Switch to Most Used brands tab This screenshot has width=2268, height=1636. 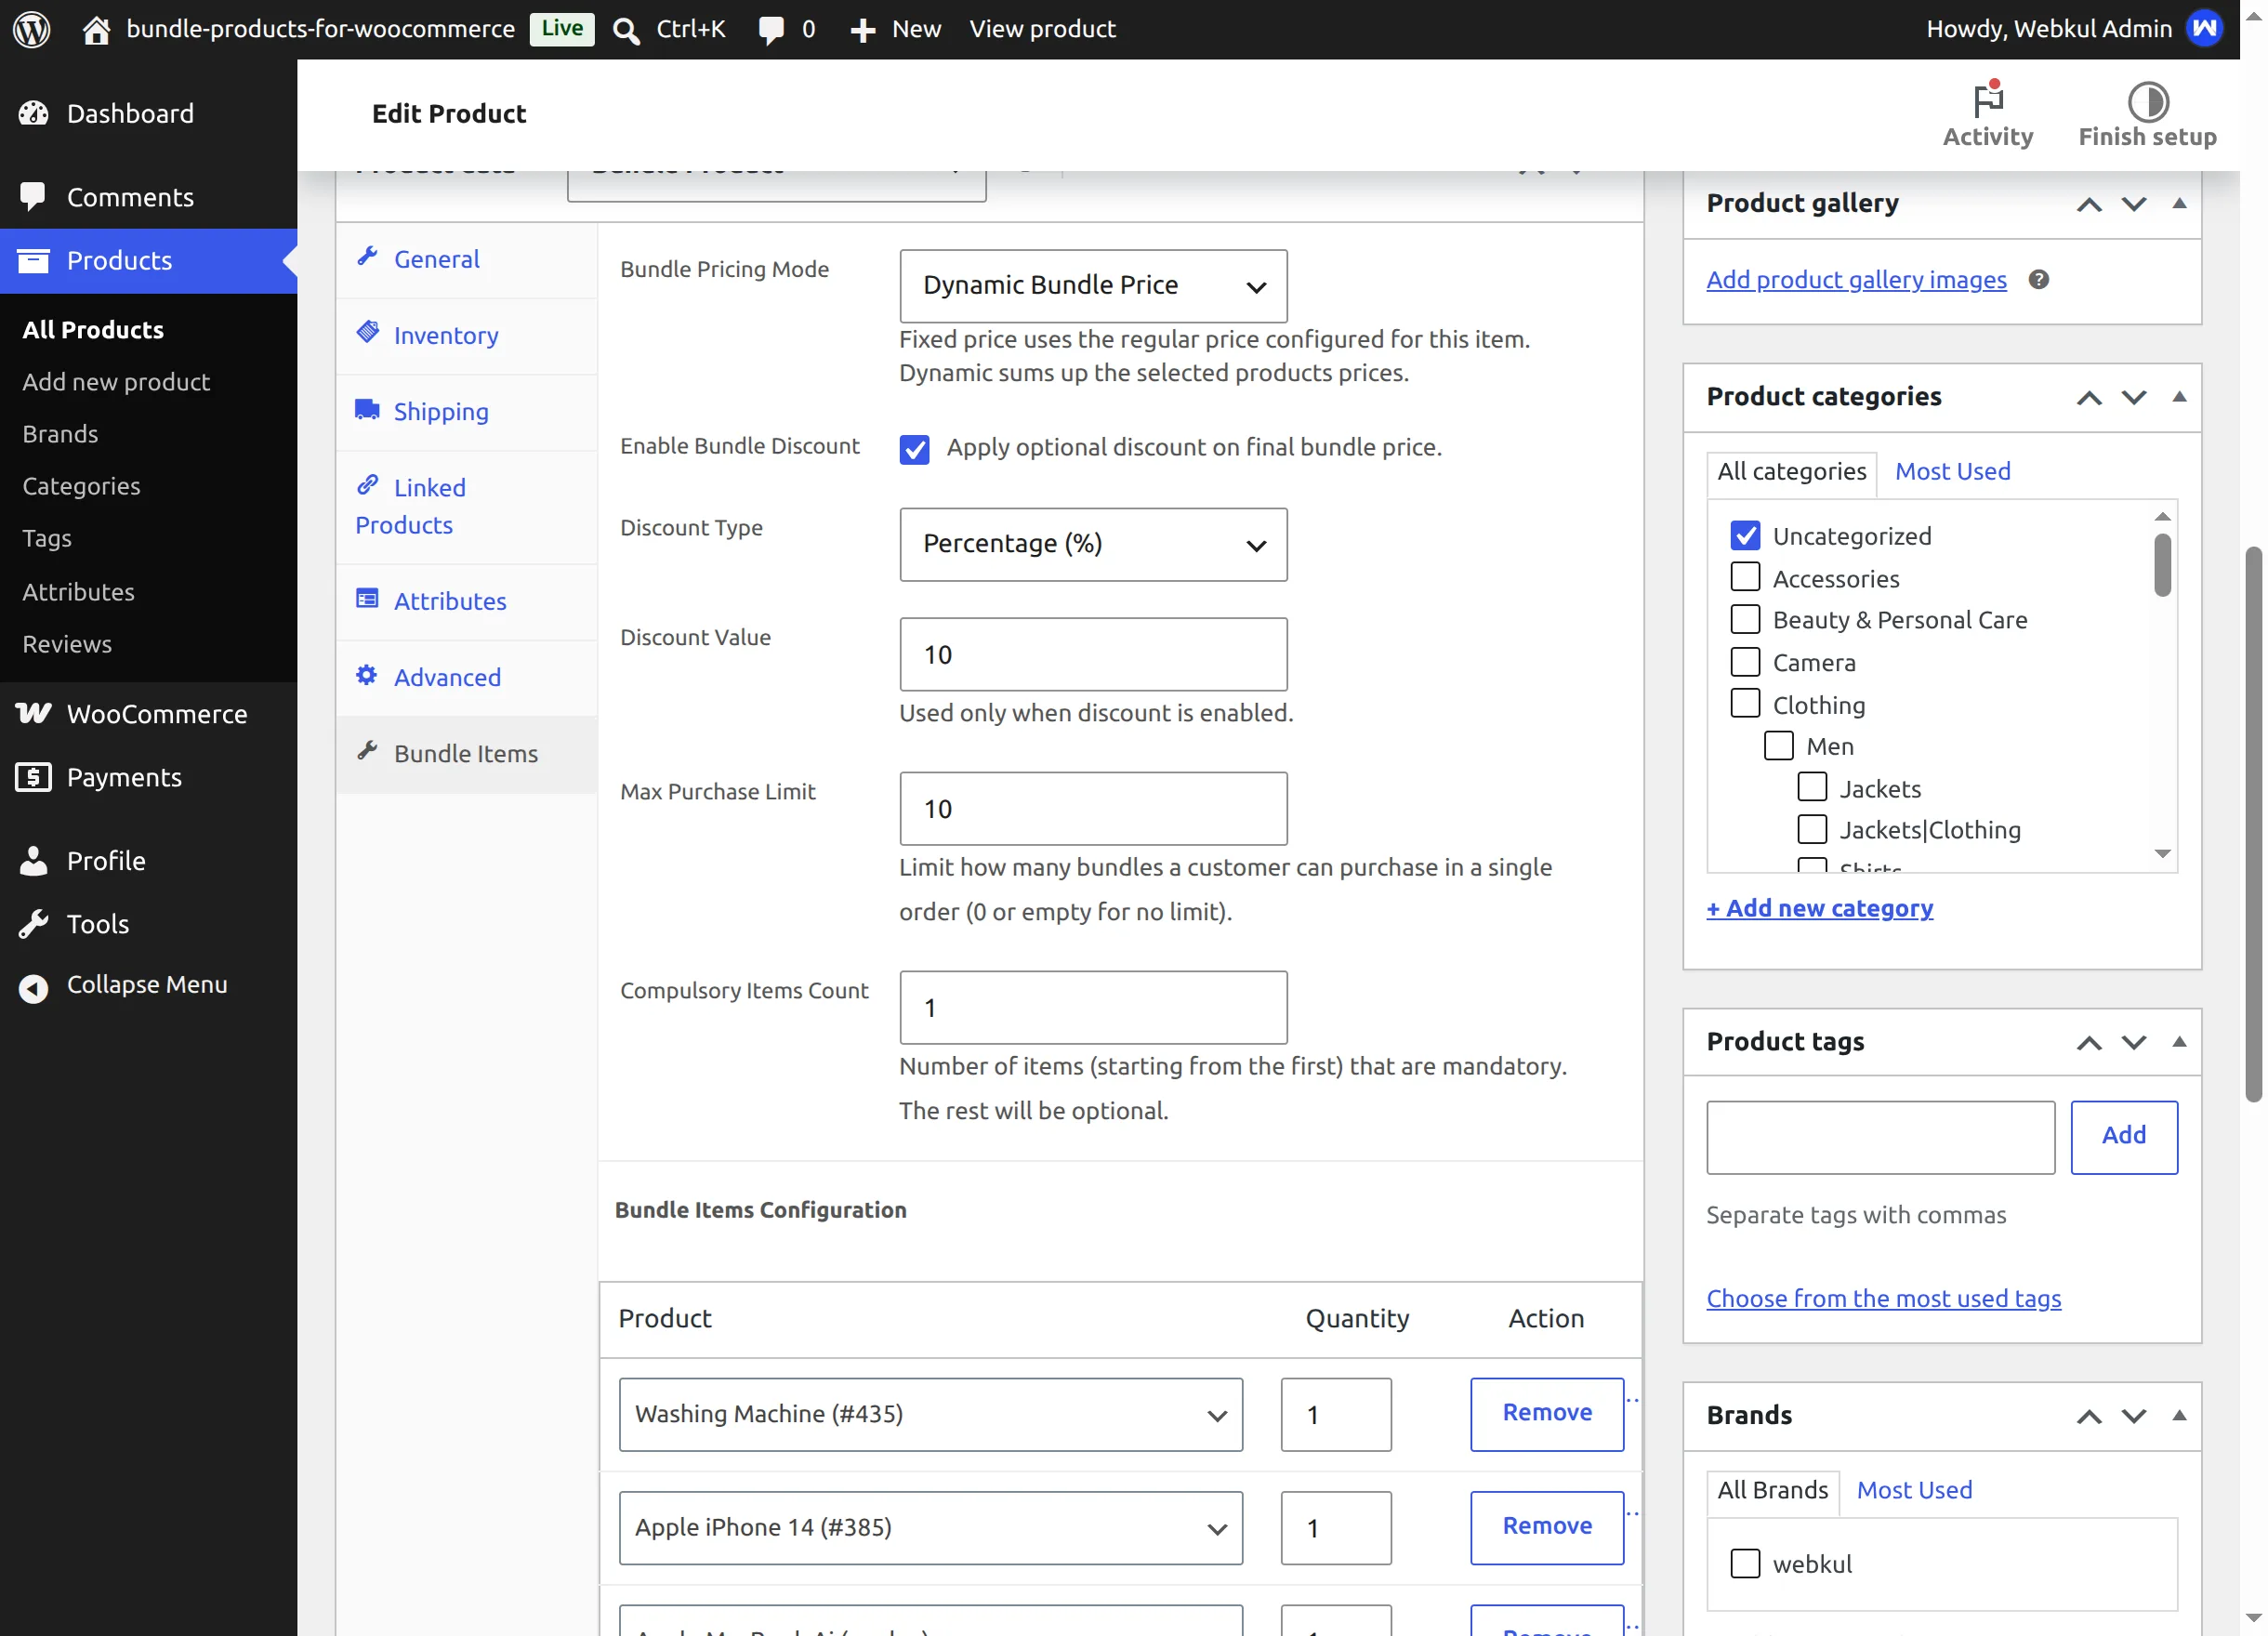tap(1913, 1490)
